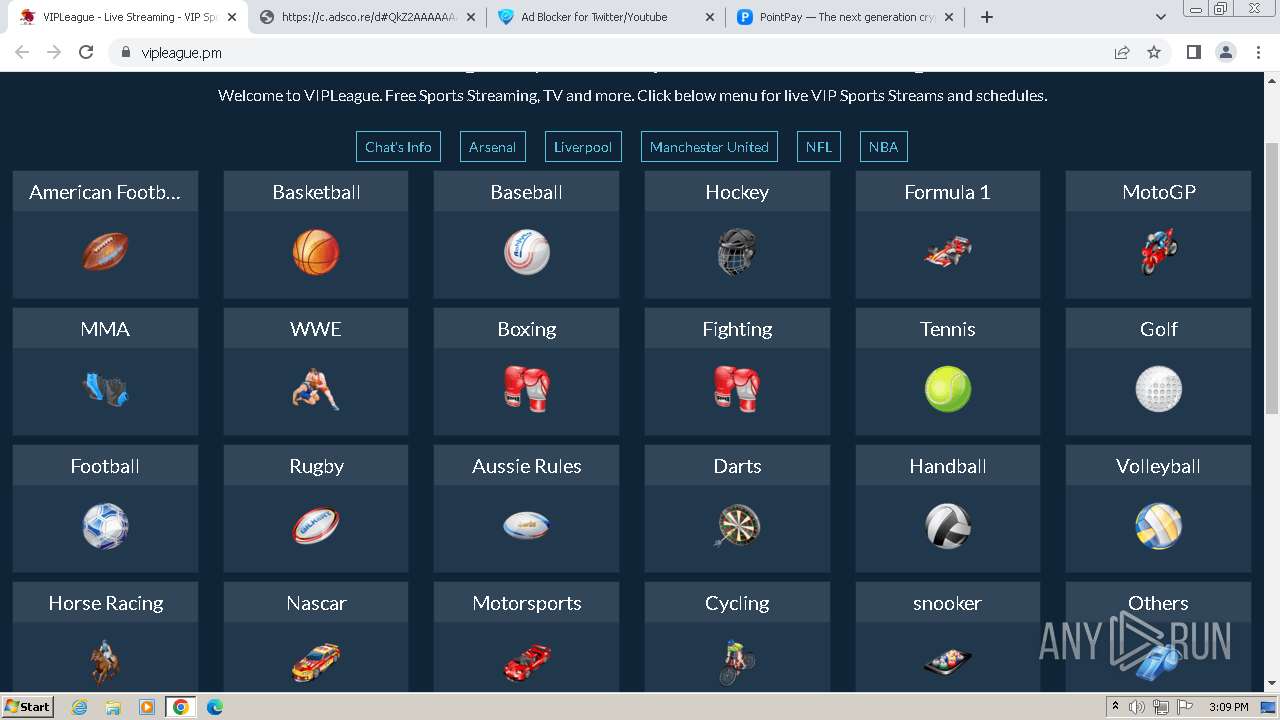Open File Explorer from taskbar
The height and width of the screenshot is (720, 1280).
pos(113,707)
